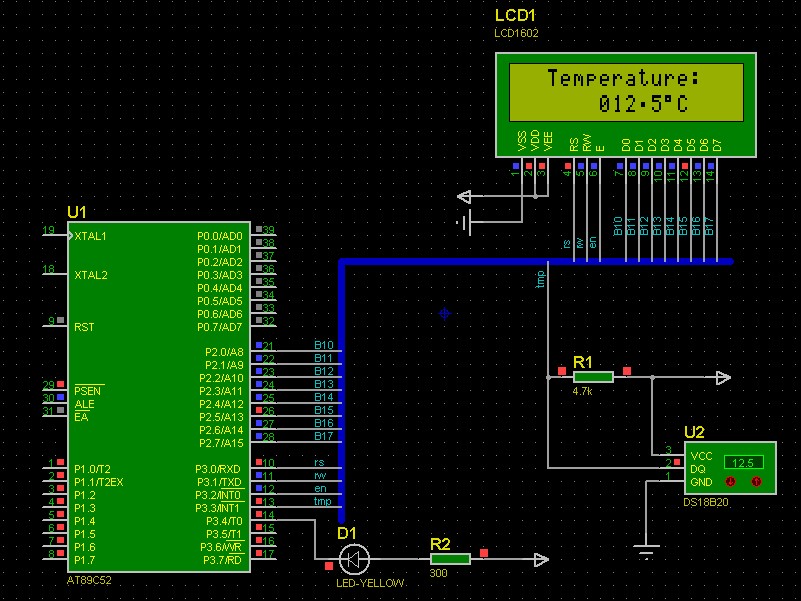Screen dimensions: 801x601
Task: Select the R1 reference label
Action: [583, 362]
